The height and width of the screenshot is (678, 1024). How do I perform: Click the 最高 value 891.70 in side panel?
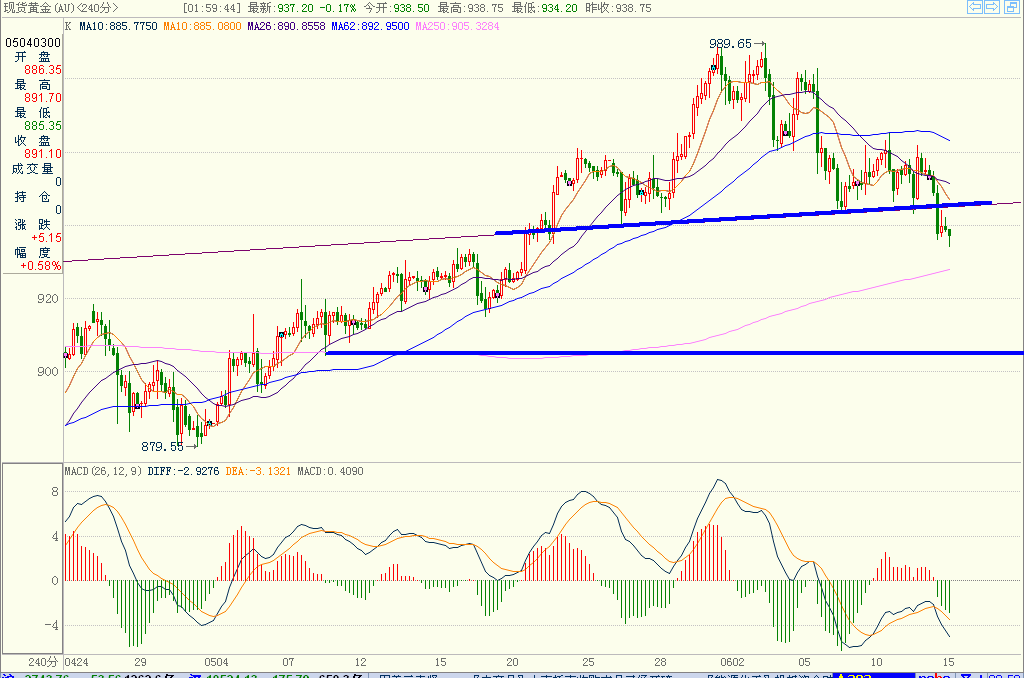(x=43, y=98)
